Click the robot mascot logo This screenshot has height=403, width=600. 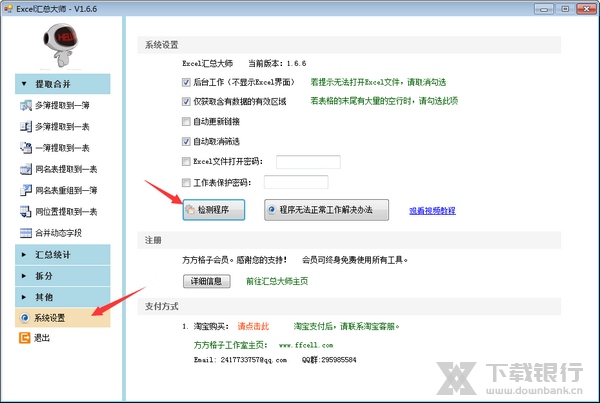coord(61,45)
